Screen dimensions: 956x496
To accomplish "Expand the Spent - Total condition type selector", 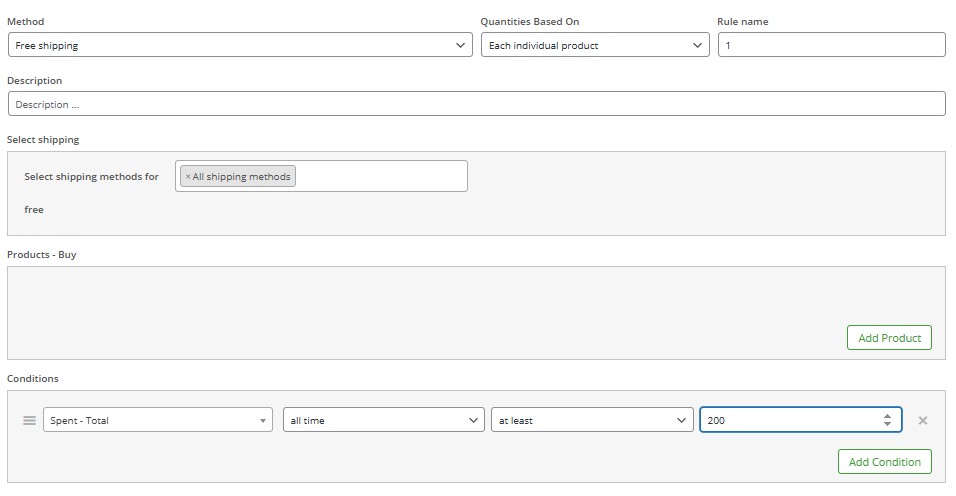I will (x=158, y=420).
